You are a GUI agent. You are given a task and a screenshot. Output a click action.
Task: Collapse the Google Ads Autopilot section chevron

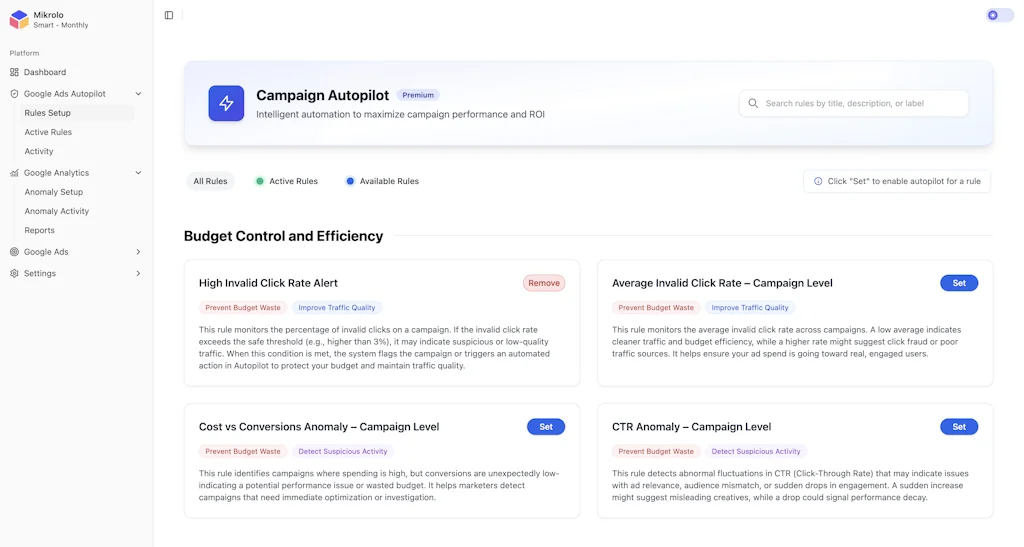pos(138,94)
